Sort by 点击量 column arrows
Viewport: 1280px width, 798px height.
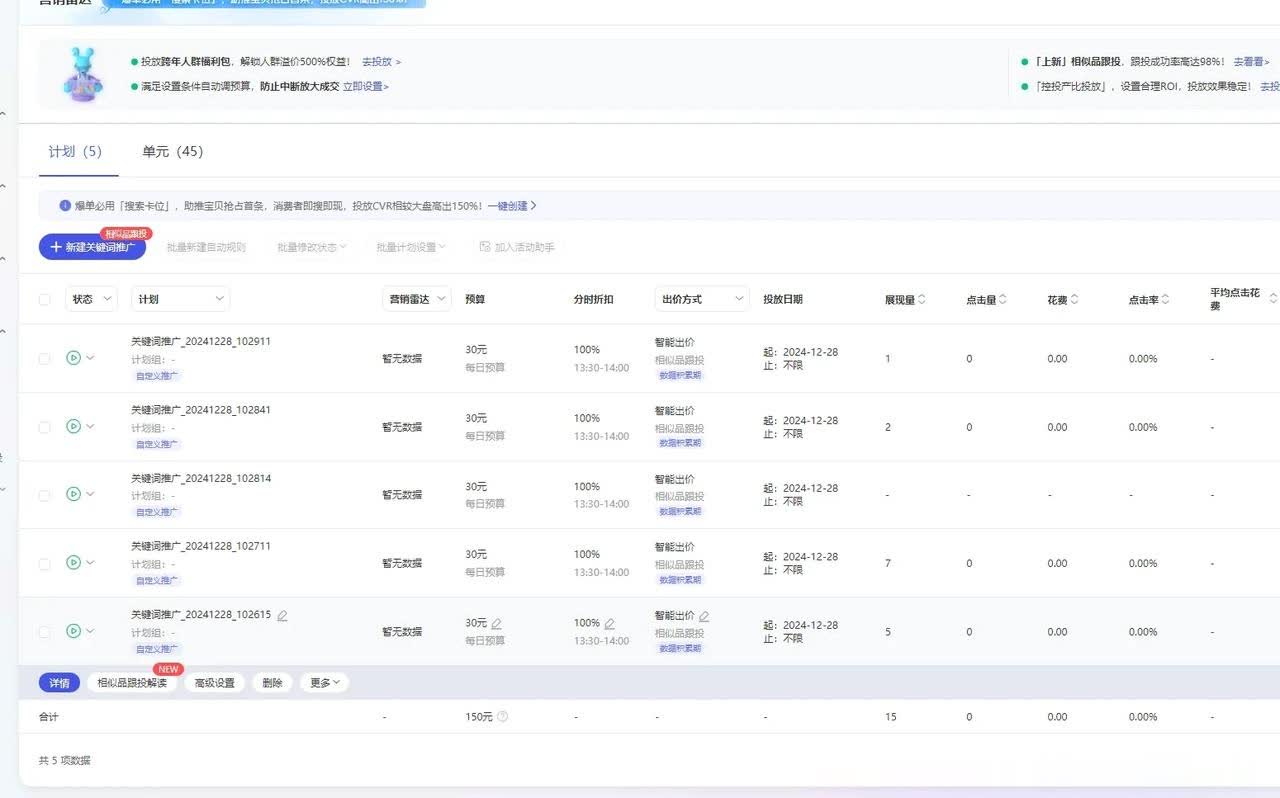1002,299
